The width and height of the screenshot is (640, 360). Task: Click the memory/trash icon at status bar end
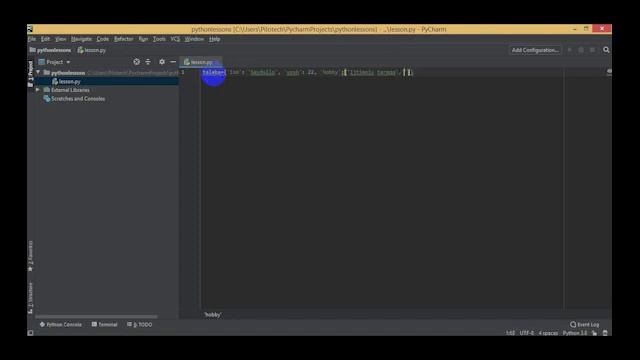[x=605, y=333]
